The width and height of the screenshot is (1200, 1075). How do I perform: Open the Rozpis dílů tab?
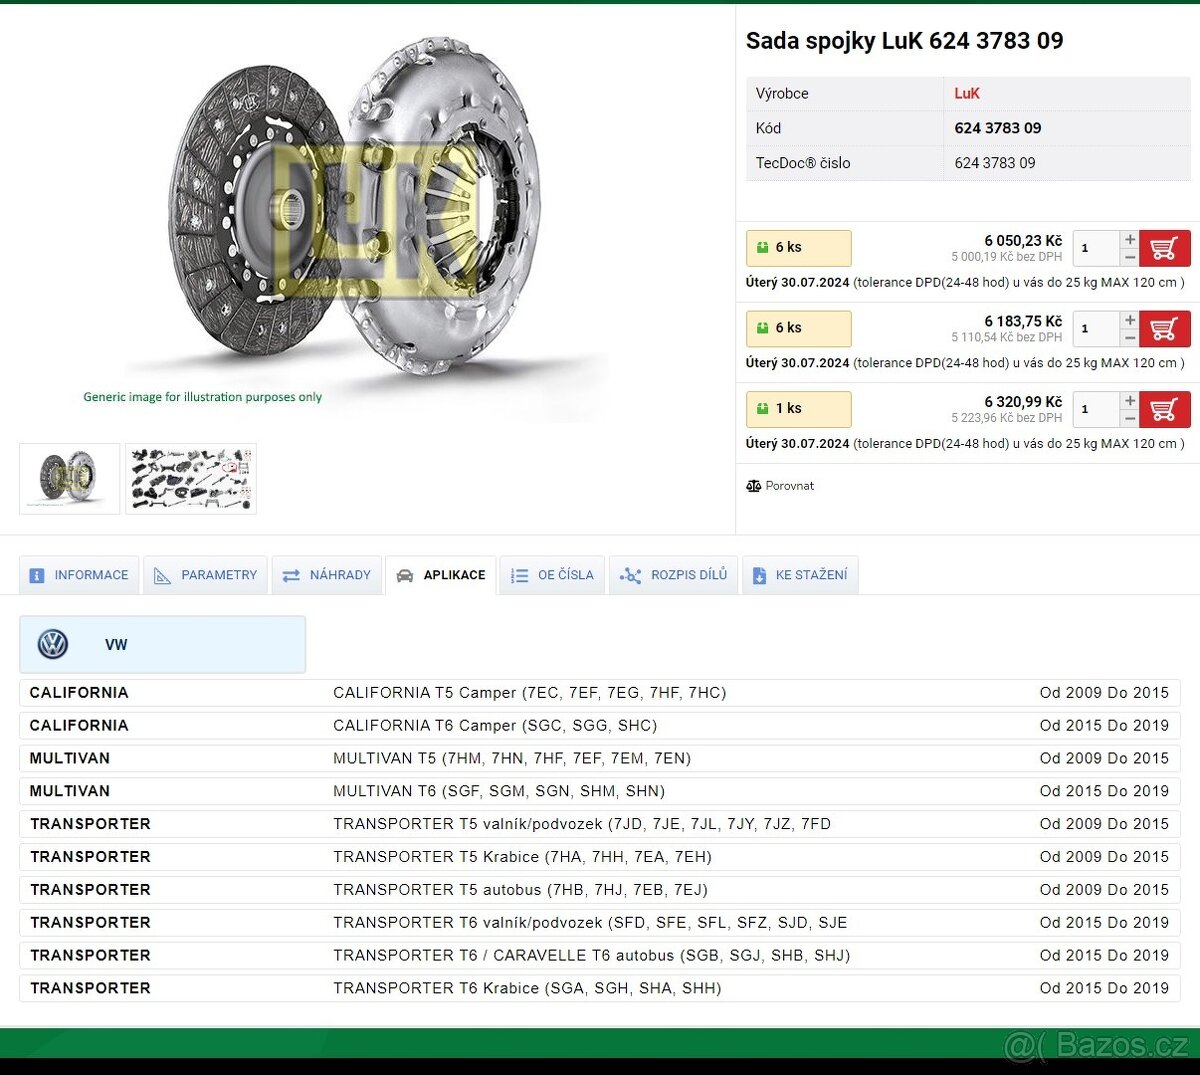tap(673, 575)
